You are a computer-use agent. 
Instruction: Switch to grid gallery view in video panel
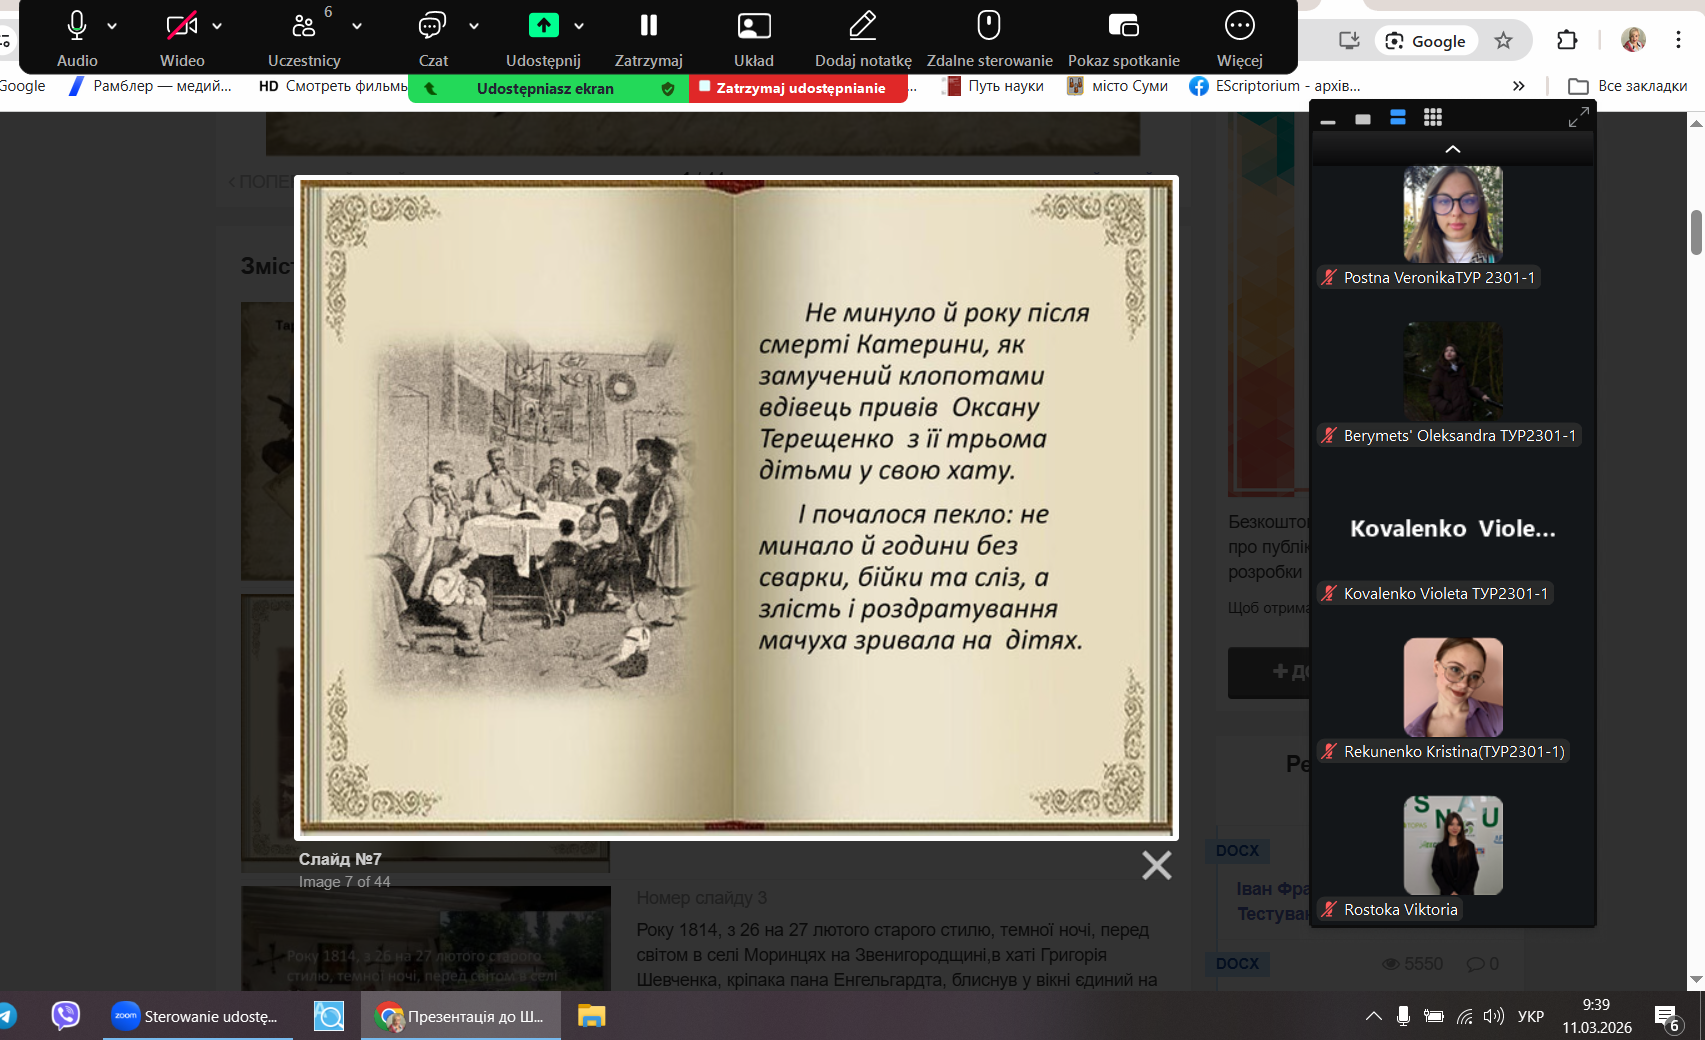(x=1432, y=118)
